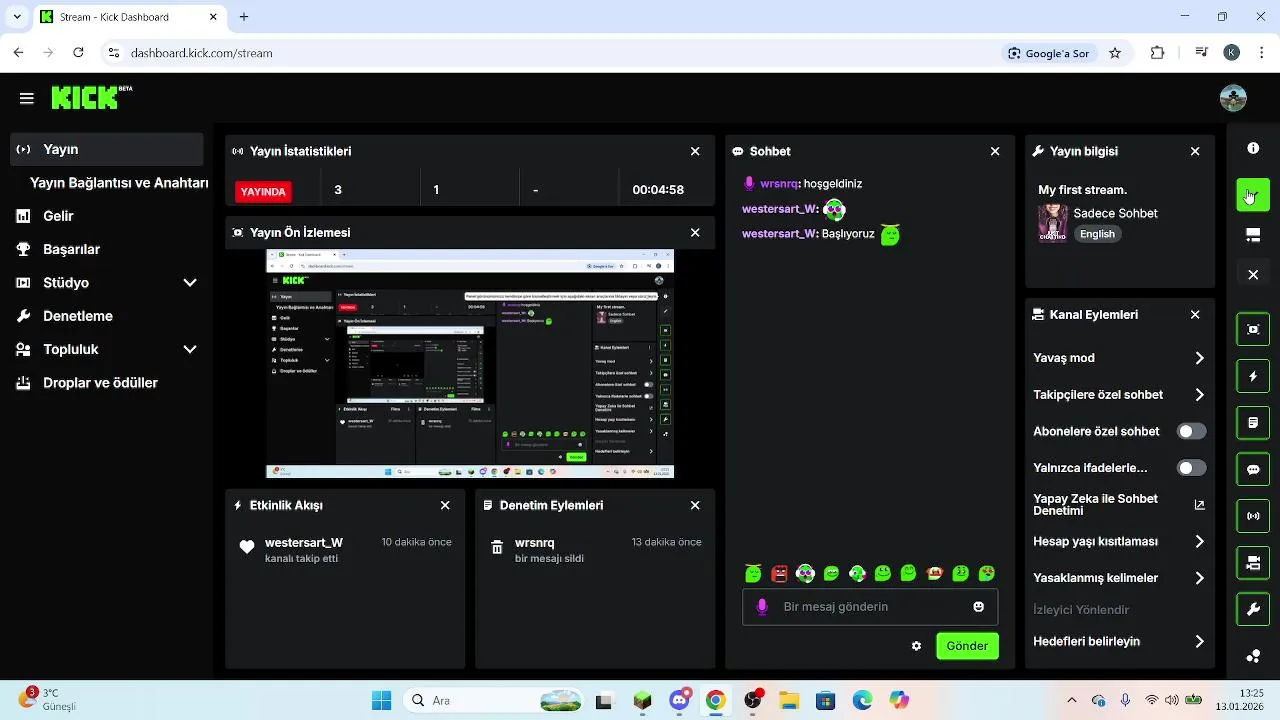
Task: Expand the Topluluk sidebar section
Action: 190,350
